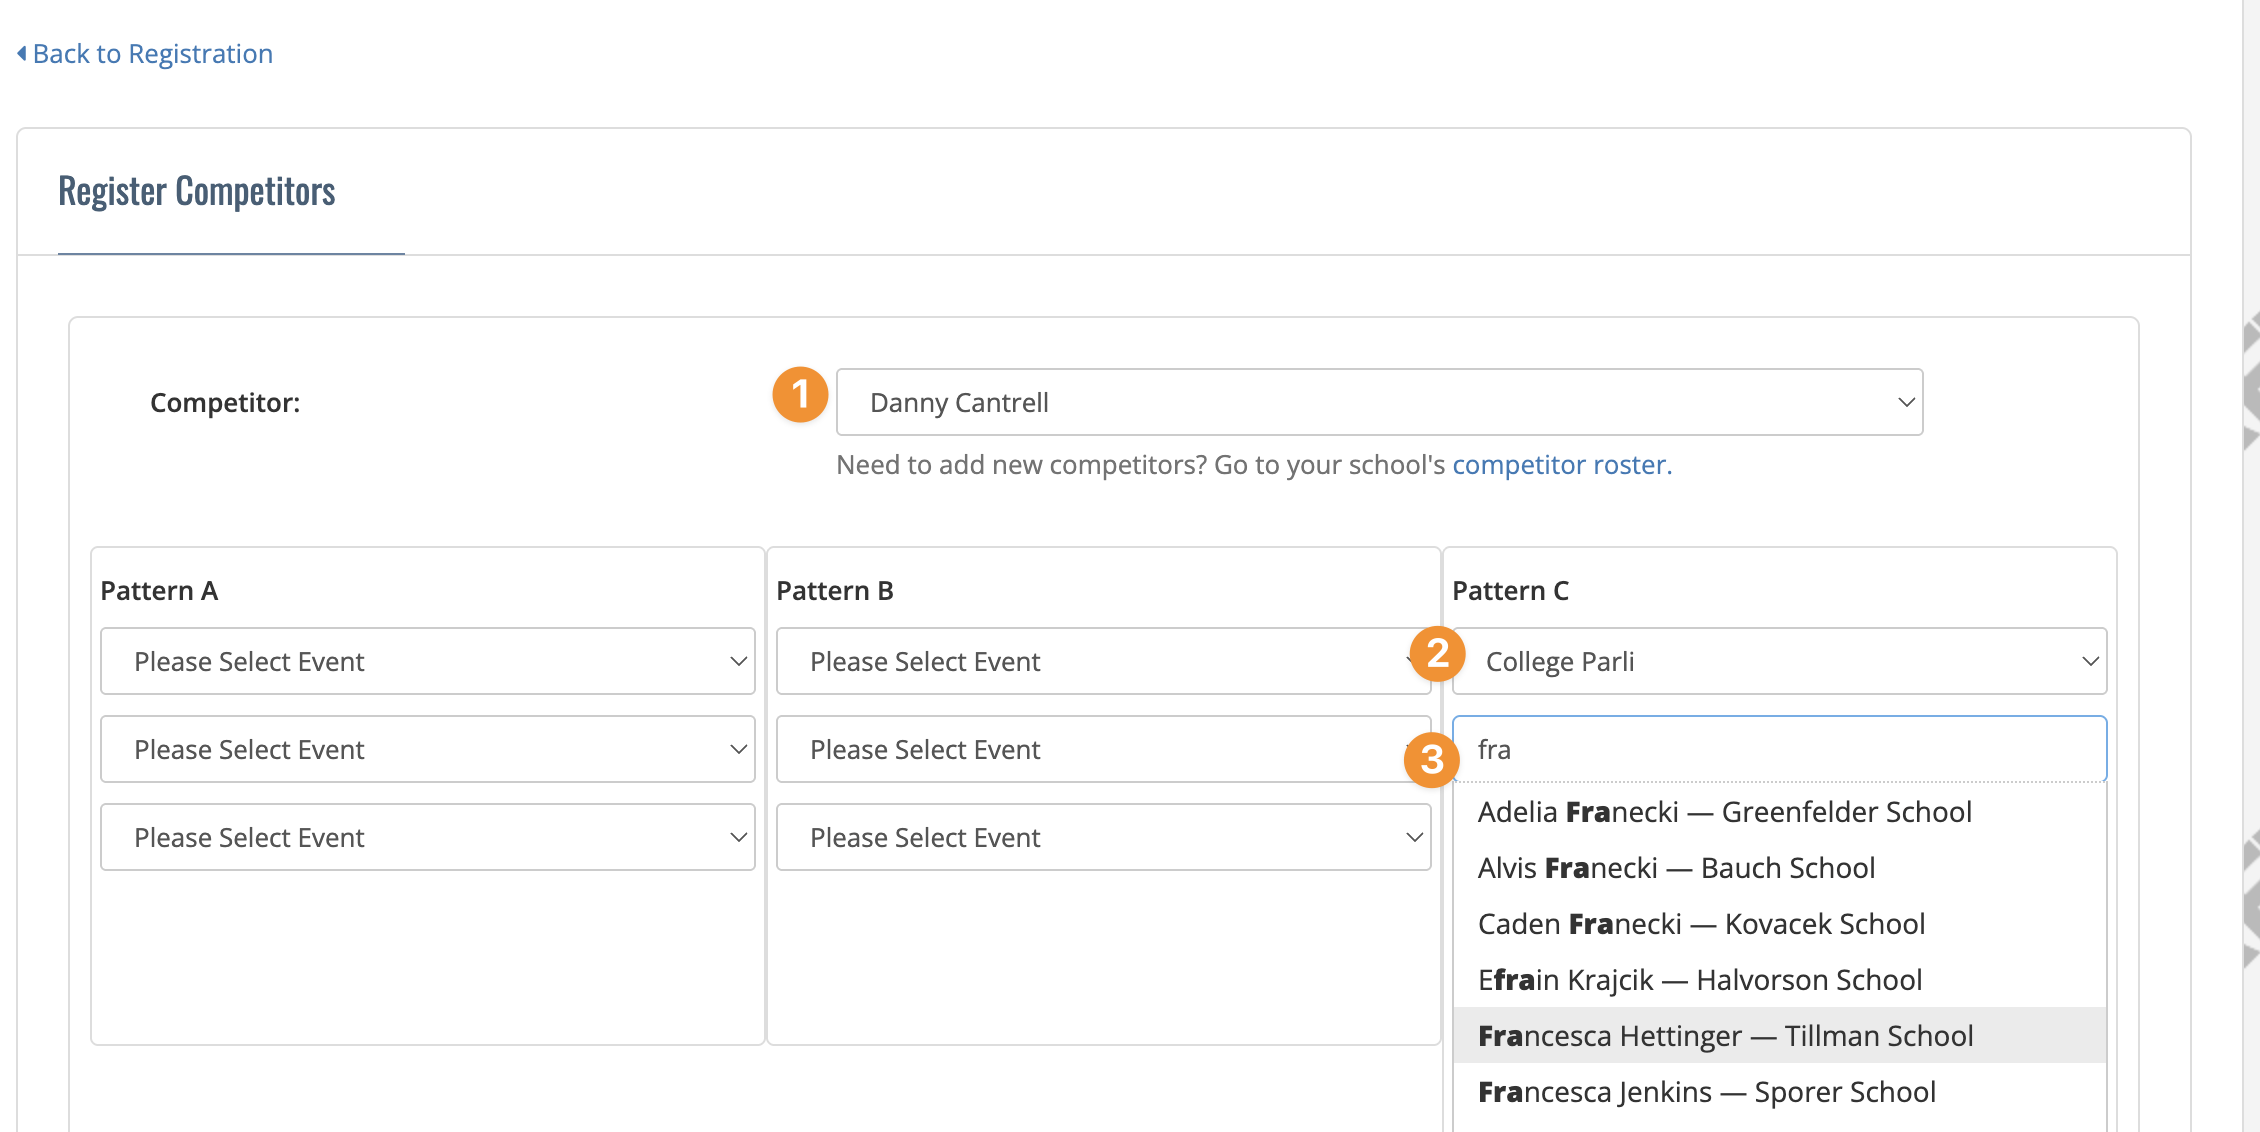Open first Pattern B event dropdown
The height and width of the screenshot is (1132, 2260).
click(1103, 661)
